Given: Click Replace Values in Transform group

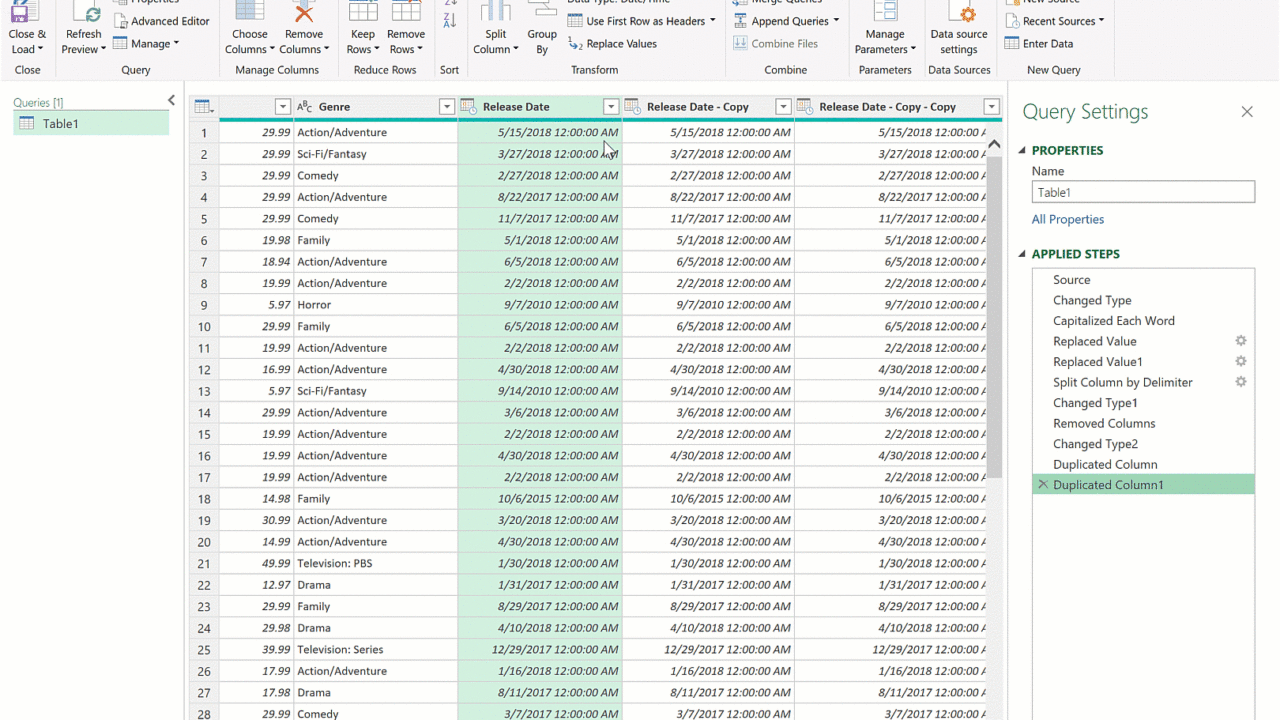Looking at the screenshot, I should [x=612, y=44].
